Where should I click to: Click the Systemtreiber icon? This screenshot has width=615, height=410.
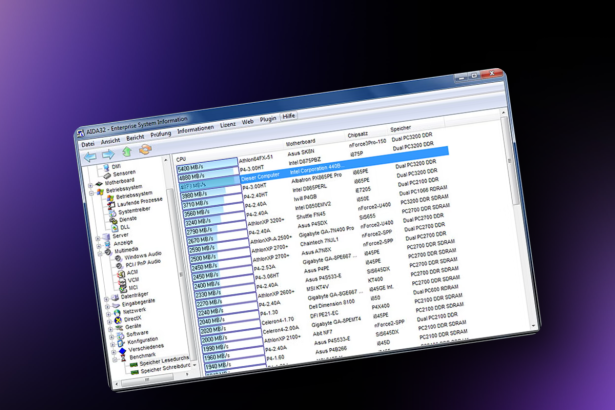[113, 213]
